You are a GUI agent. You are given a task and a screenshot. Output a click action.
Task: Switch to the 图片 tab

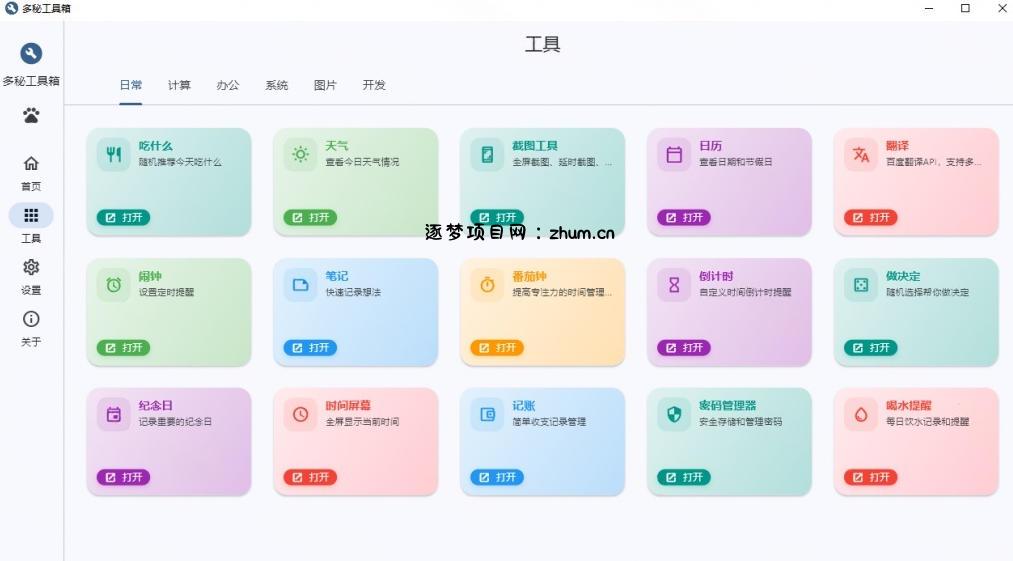coord(325,85)
